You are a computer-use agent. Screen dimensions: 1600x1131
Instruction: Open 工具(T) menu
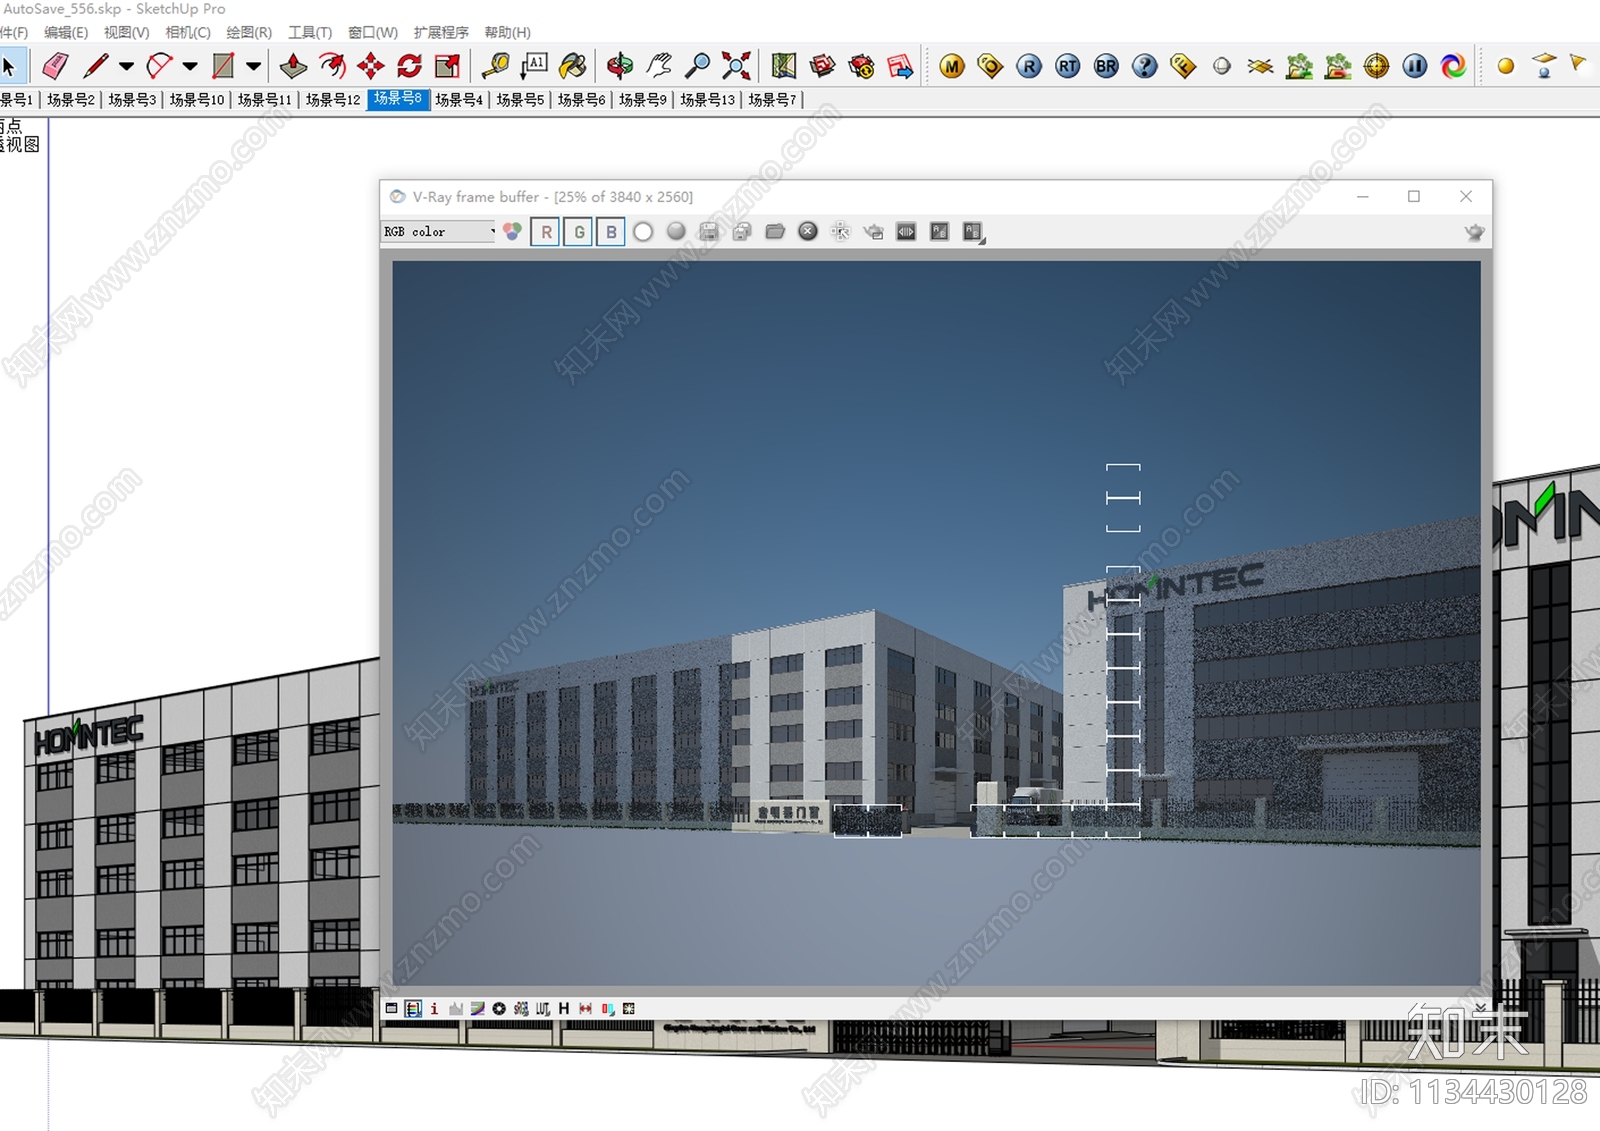(x=310, y=32)
